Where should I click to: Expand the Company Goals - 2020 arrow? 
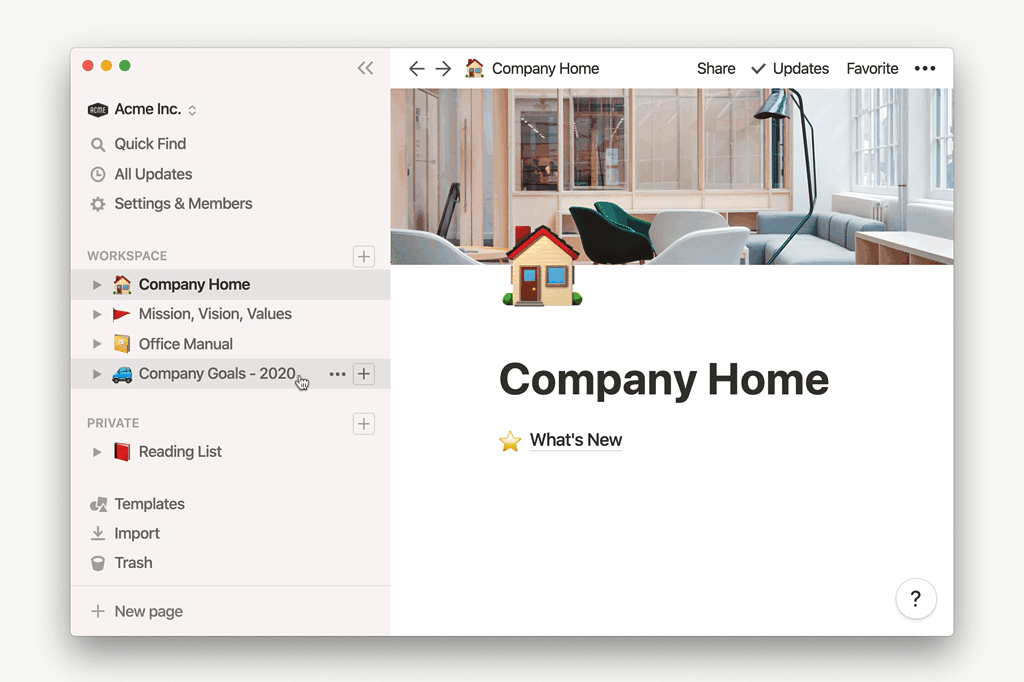[x=97, y=374]
